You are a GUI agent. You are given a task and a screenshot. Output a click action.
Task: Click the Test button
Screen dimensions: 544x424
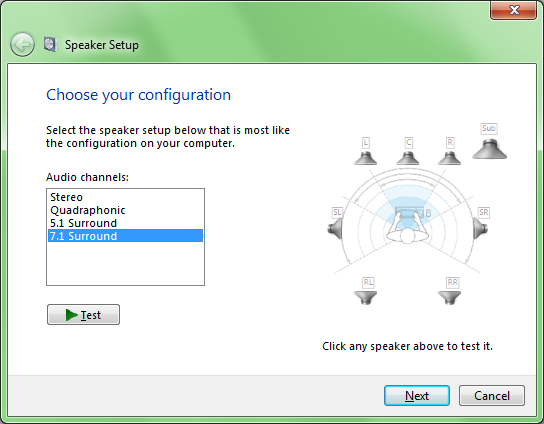pyautogui.click(x=83, y=315)
